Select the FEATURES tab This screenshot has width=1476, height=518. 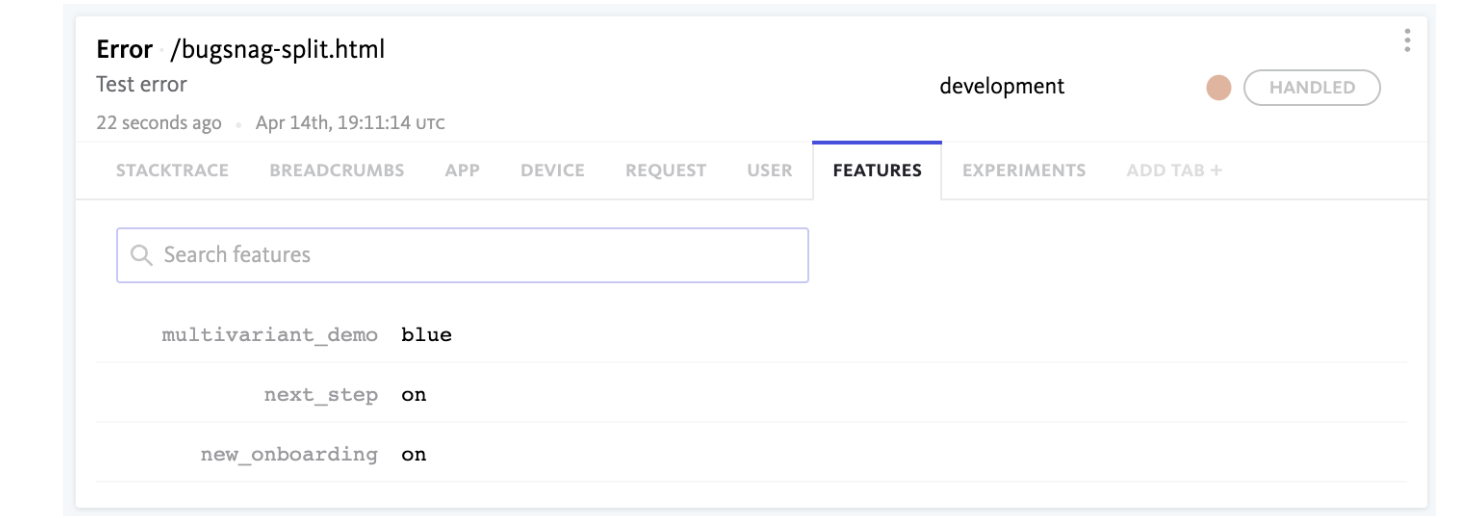(x=877, y=170)
